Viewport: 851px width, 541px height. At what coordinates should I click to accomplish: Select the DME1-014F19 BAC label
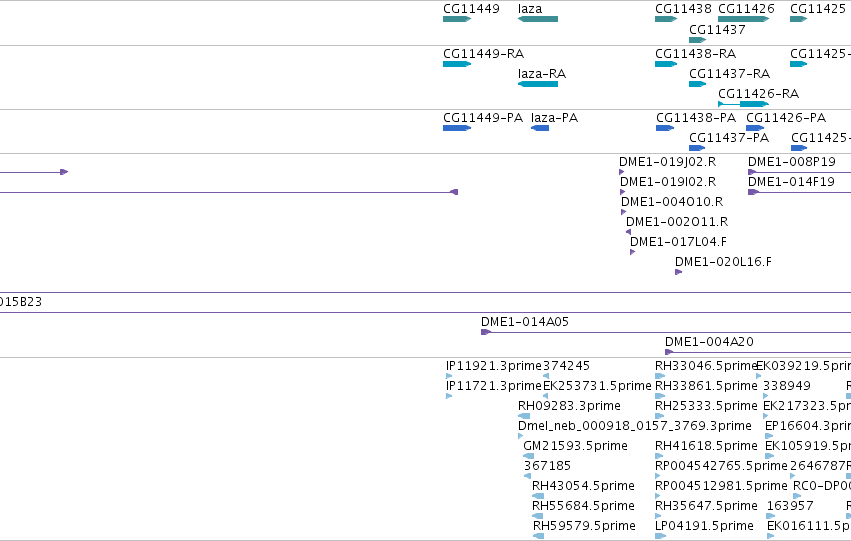[791, 182]
